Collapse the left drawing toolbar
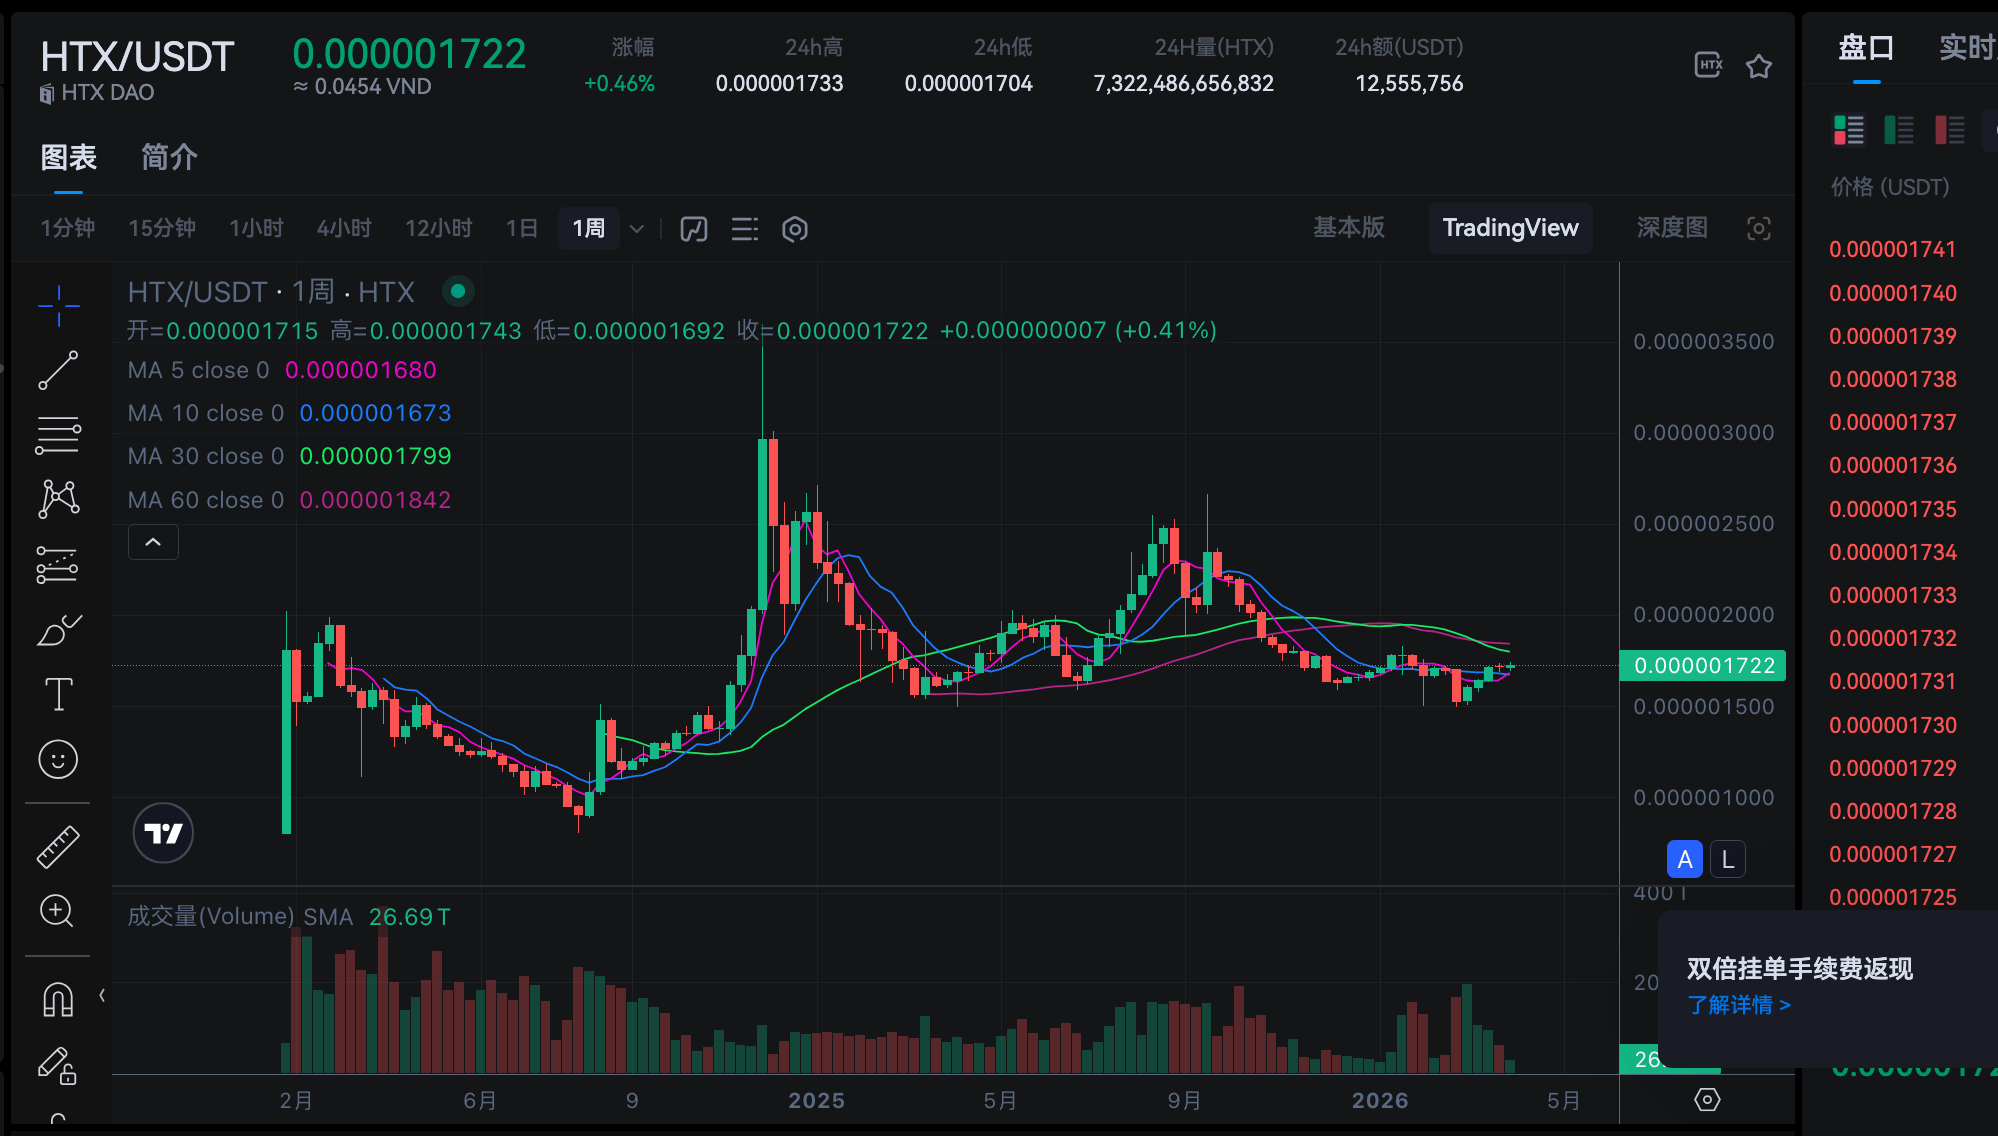The image size is (1998, 1136). pyautogui.click(x=102, y=995)
